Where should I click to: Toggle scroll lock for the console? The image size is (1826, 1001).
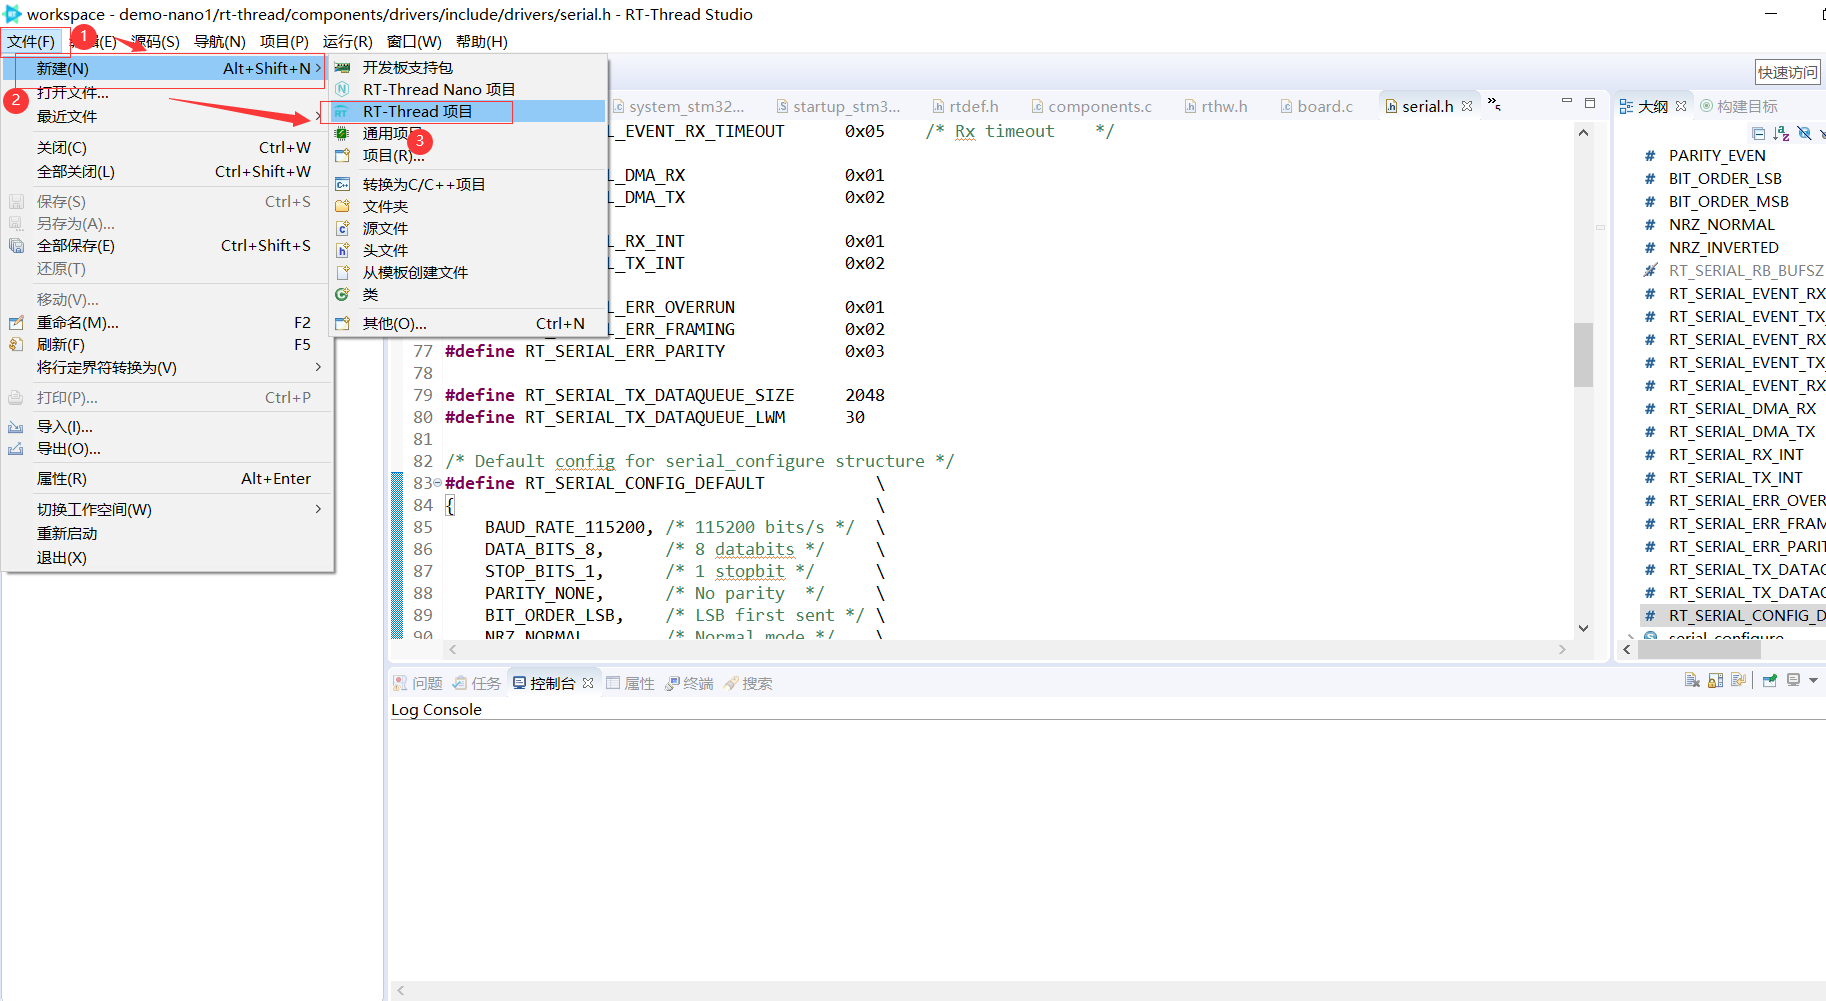1715,680
